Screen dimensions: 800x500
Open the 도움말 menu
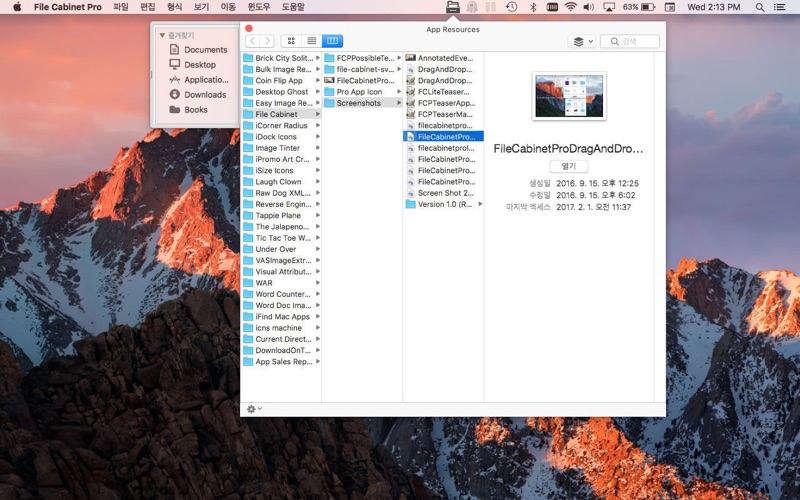click(x=293, y=7)
